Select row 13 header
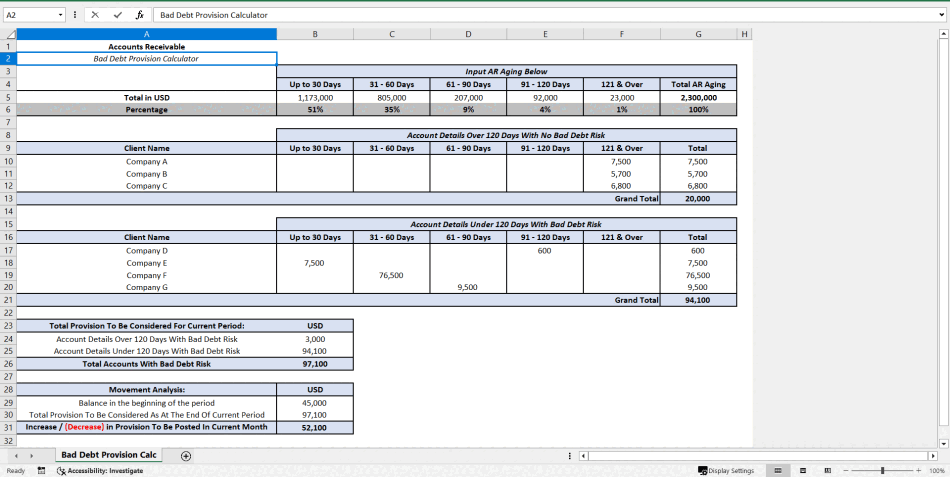This screenshot has height=478, width=950. point(8,199)
